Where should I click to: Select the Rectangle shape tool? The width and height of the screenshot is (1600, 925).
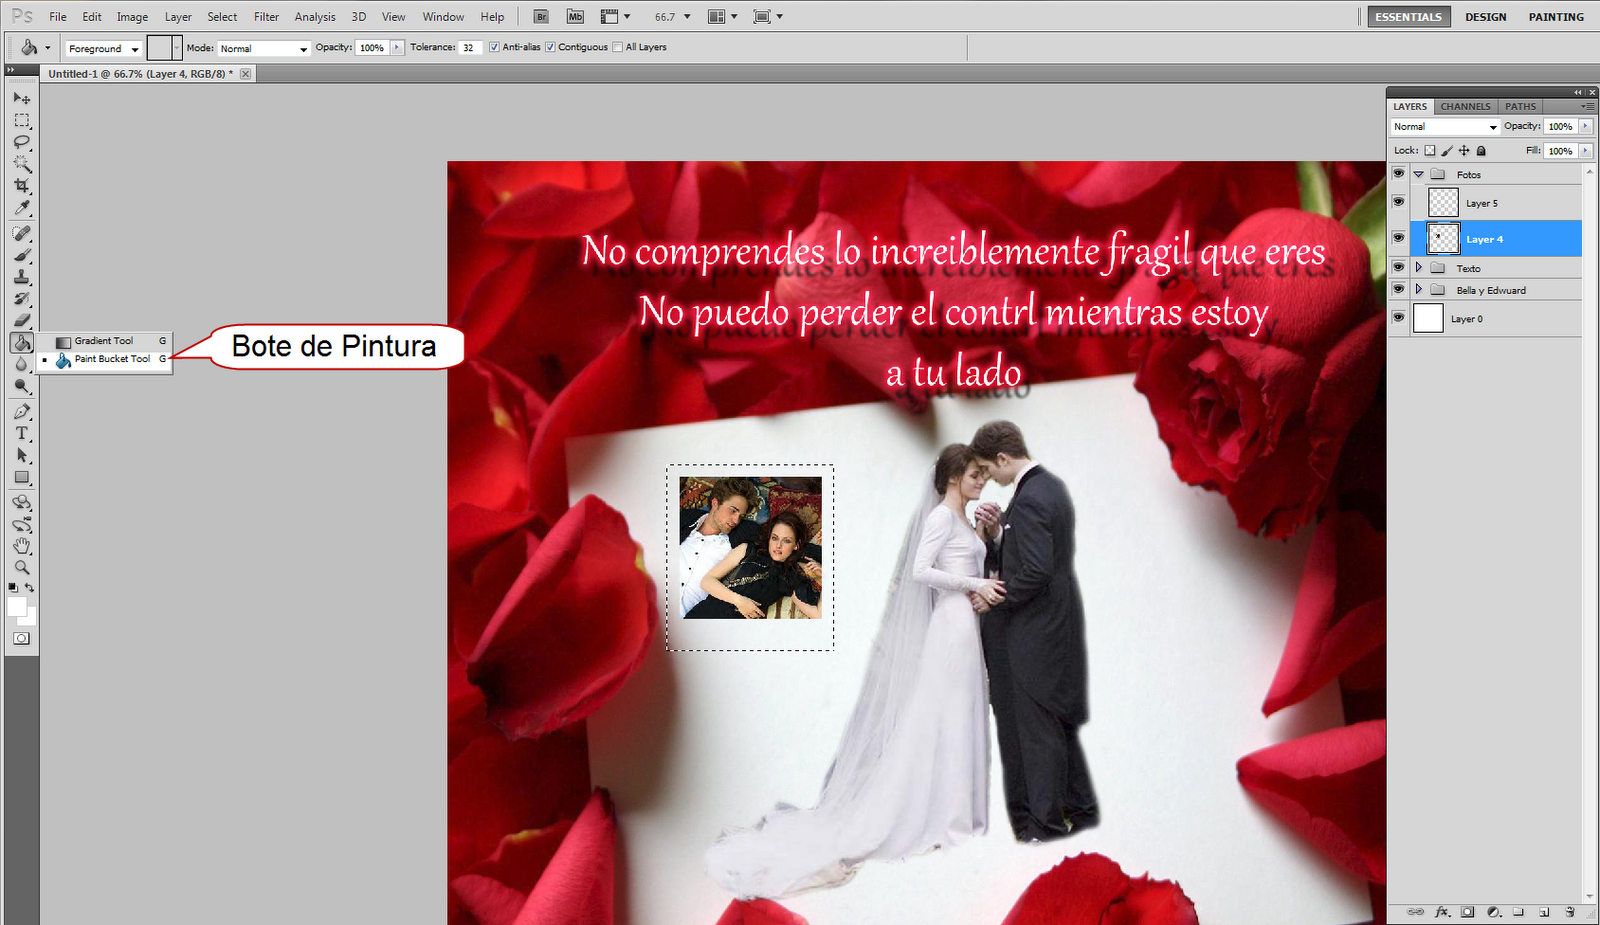click(21, 477)
